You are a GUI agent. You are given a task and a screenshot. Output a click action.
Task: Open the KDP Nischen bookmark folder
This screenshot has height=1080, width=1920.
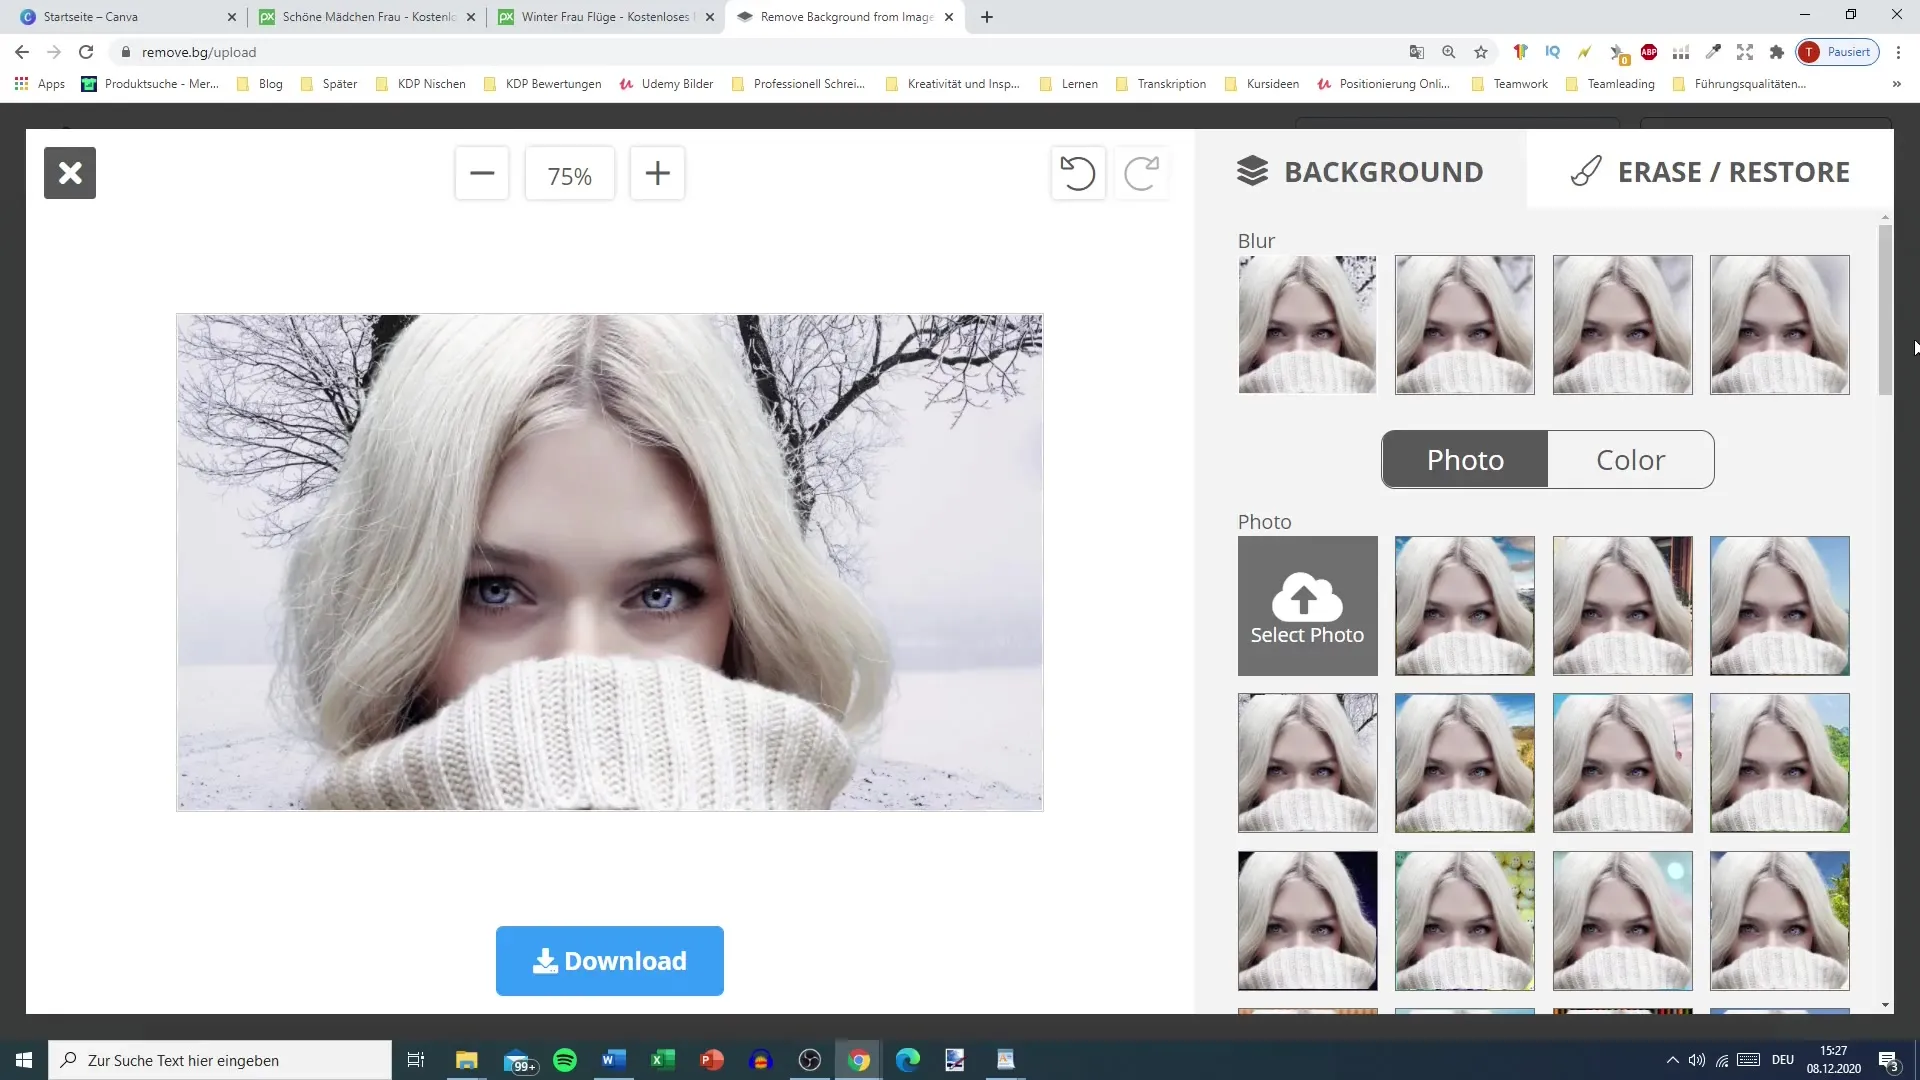pyautogui.click(x=421, y=84)
